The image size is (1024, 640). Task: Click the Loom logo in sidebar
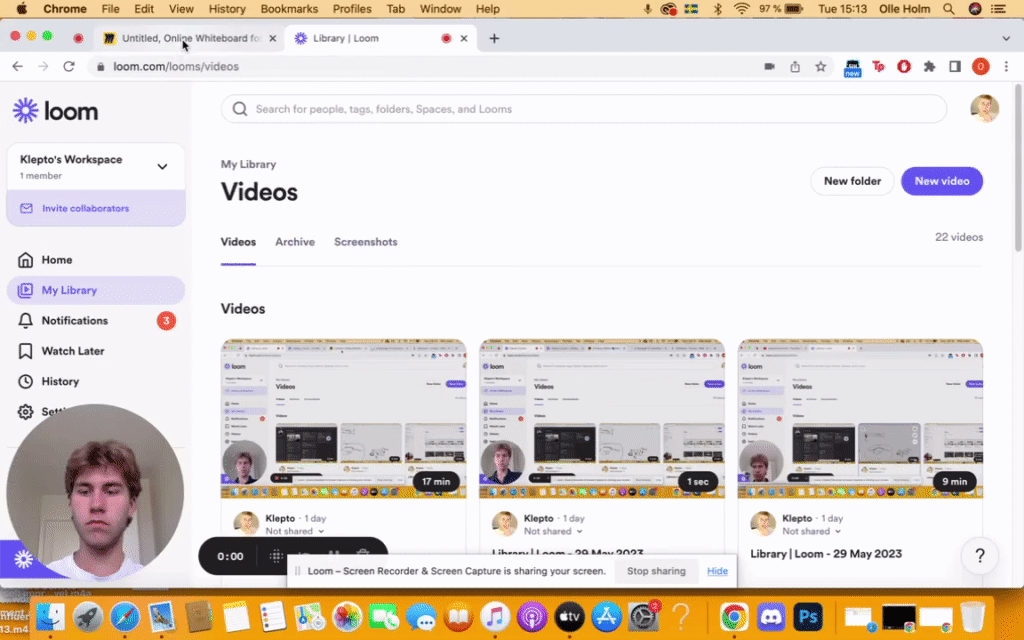[x=56, y=111]
